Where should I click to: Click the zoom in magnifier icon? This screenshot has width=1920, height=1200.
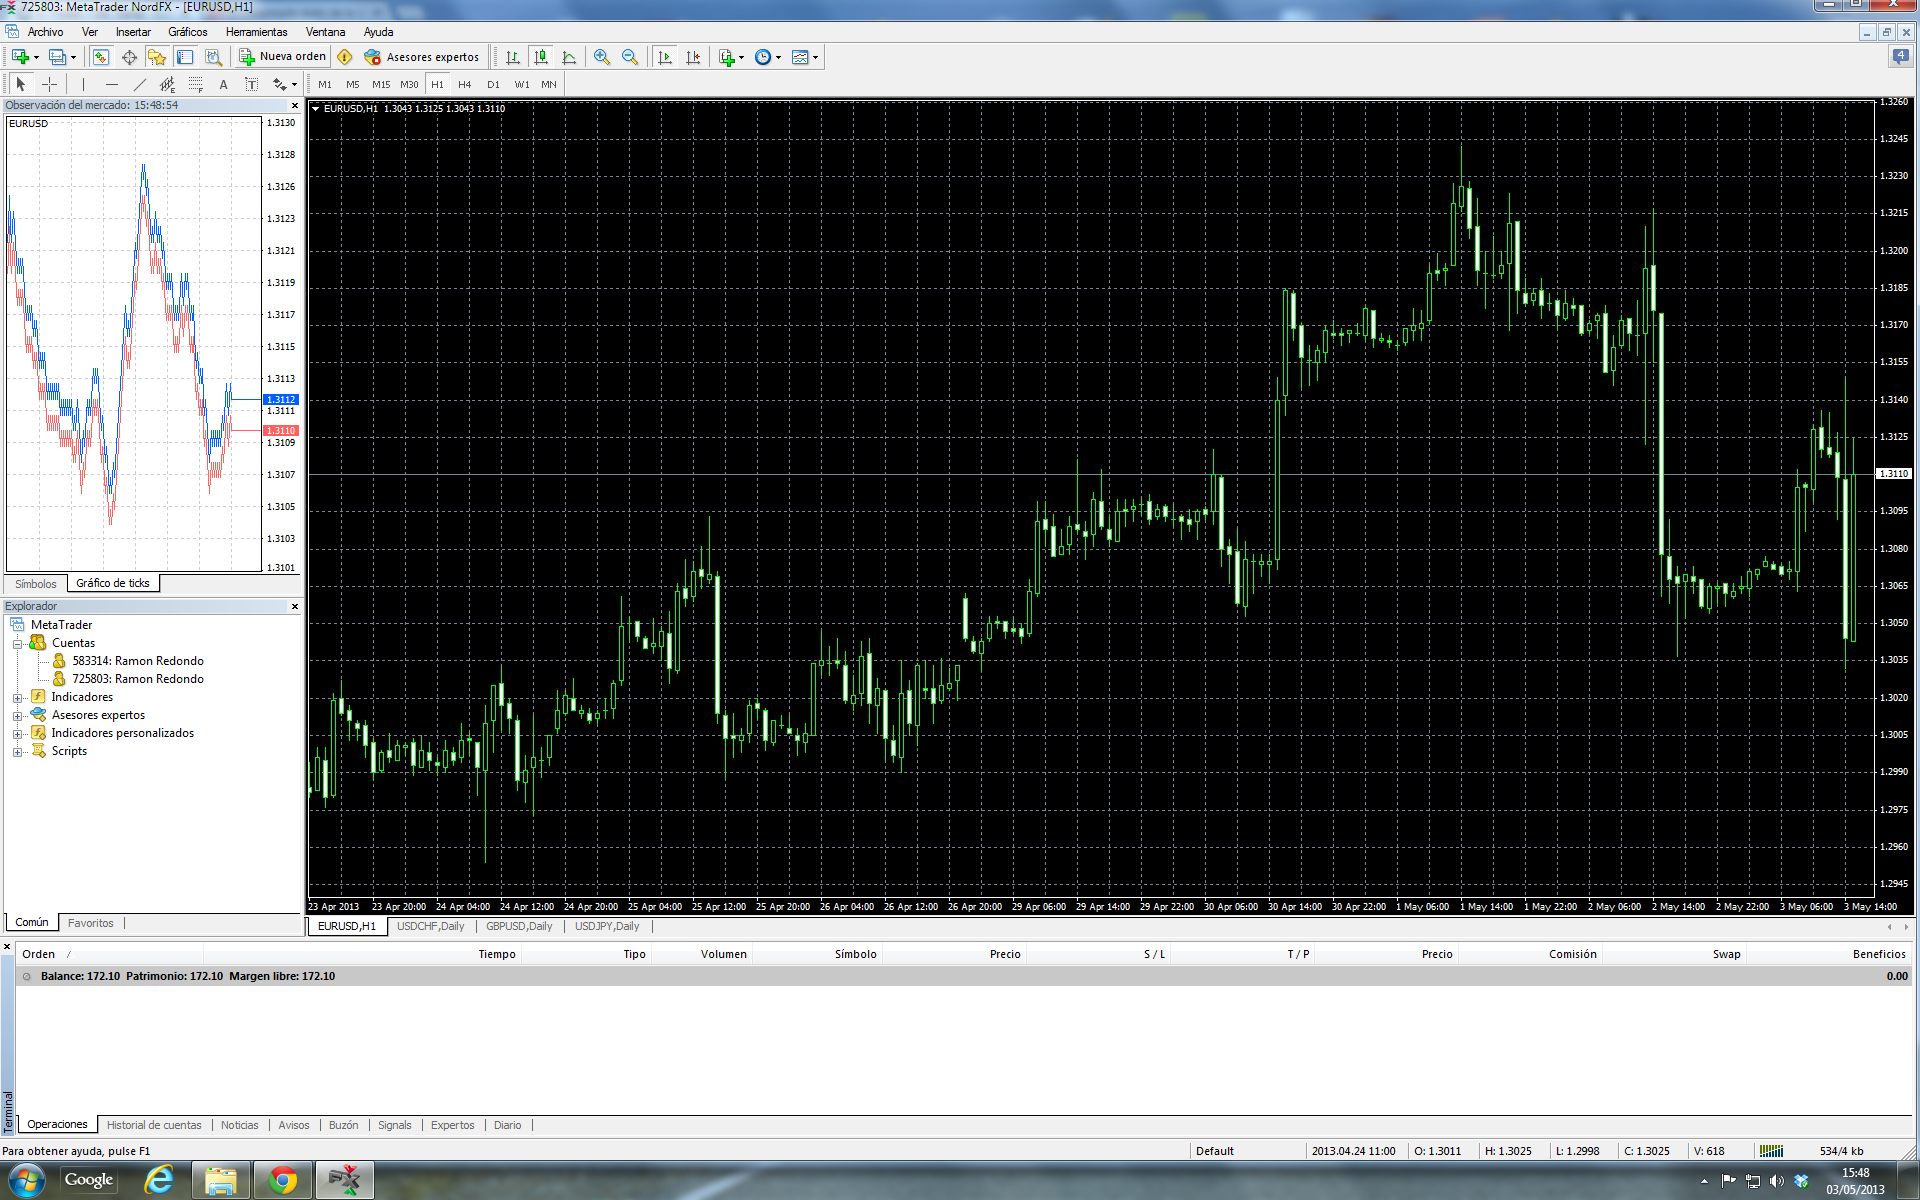(x=601, y=57)
